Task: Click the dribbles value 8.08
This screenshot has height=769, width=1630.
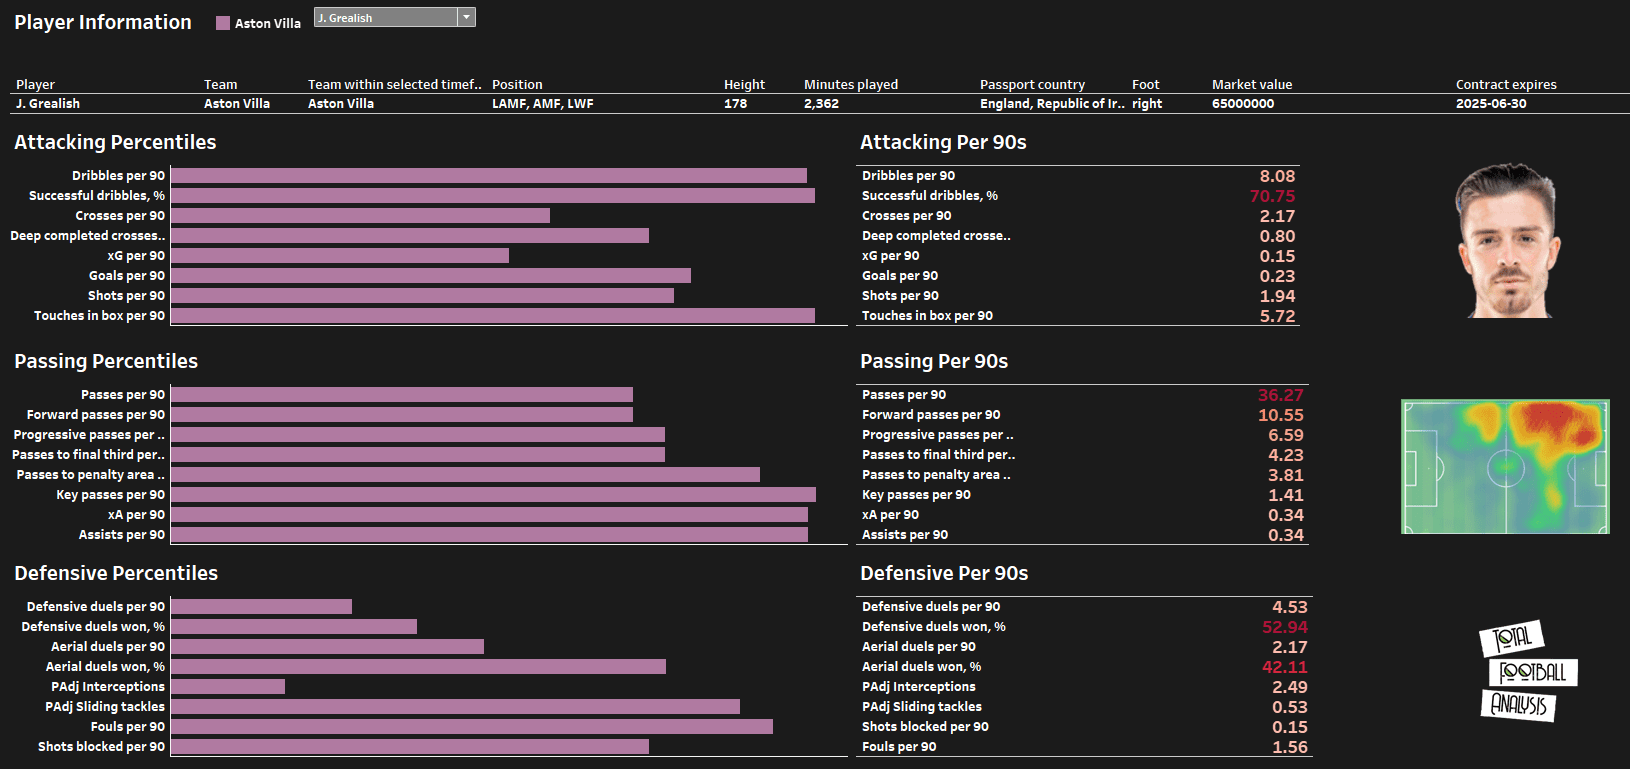Action: click(1277, 176)
